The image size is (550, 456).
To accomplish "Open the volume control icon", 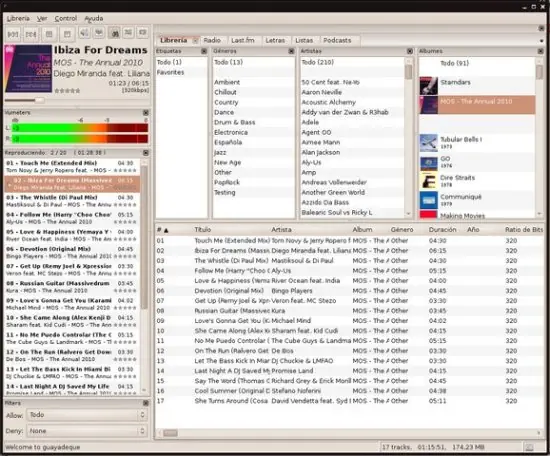I will click(84, 33).
